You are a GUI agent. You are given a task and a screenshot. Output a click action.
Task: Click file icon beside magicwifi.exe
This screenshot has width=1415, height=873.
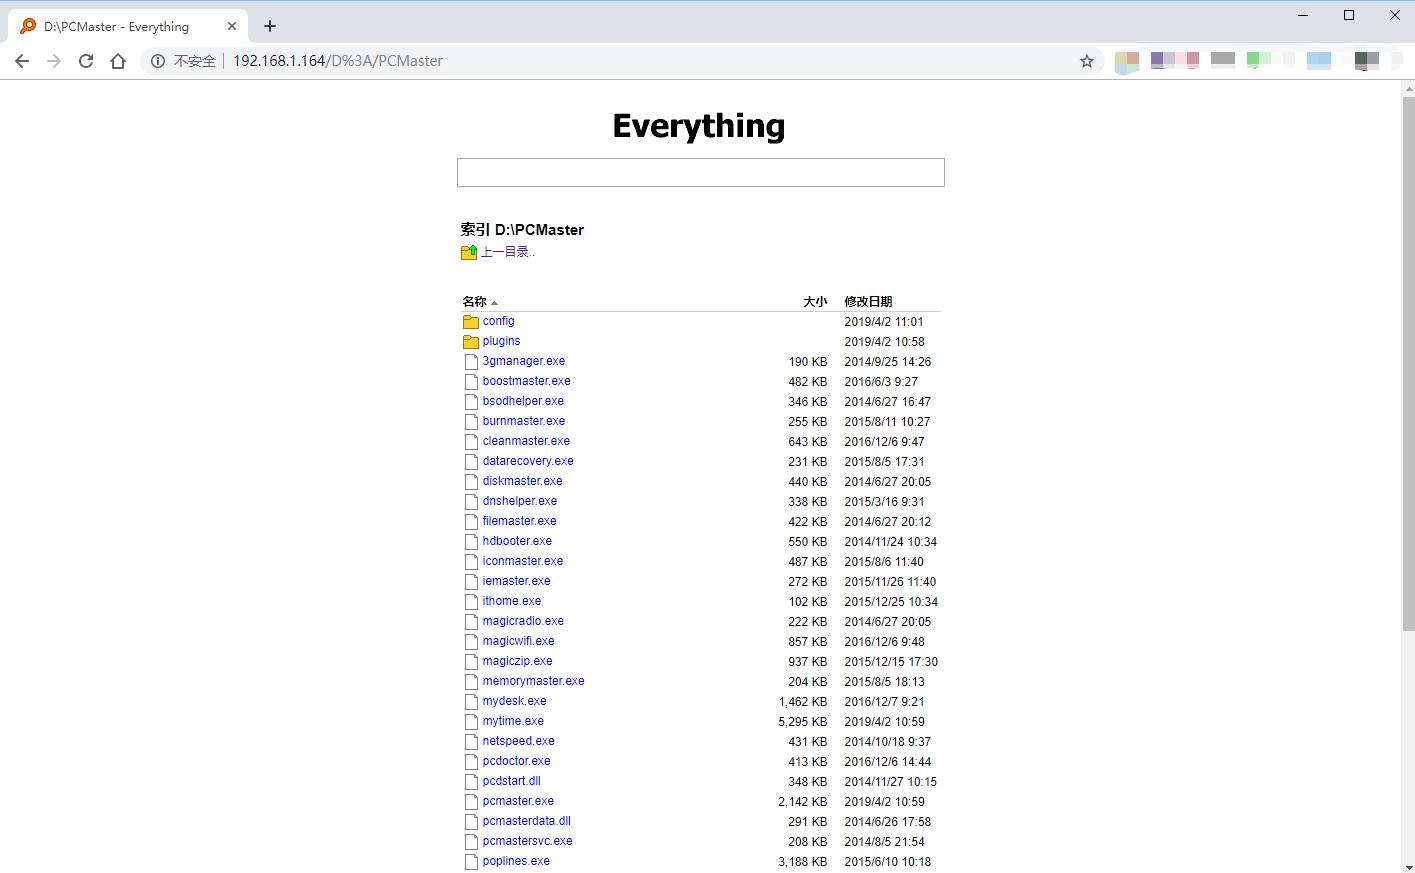(x=471, y=641)
